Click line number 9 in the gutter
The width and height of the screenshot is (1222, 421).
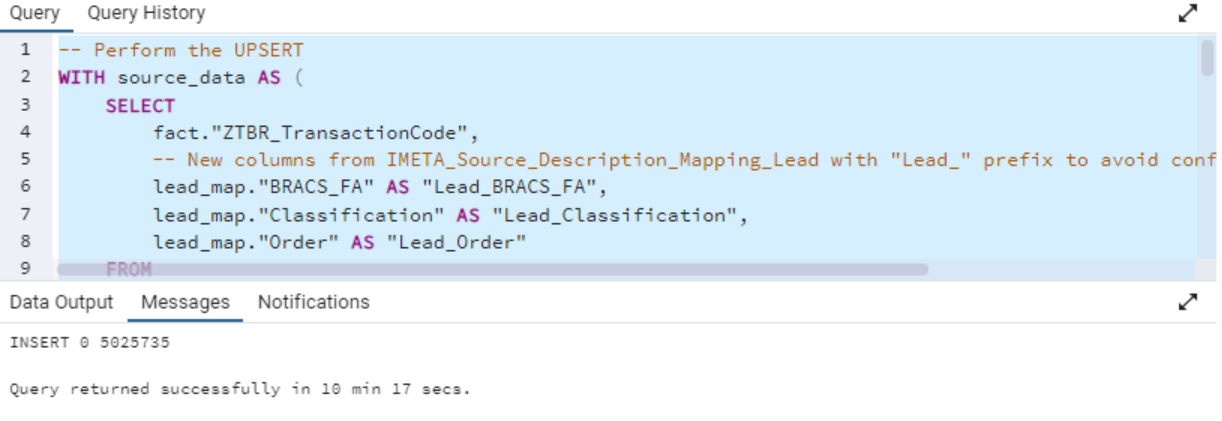[25, 268]
